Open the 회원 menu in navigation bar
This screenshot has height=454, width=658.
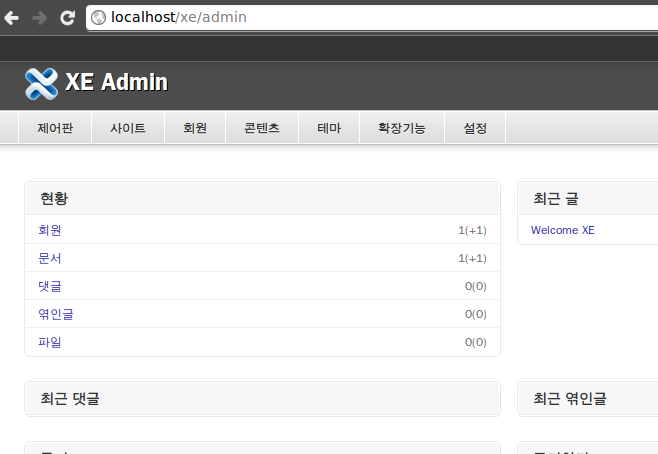tap(195, 128)
